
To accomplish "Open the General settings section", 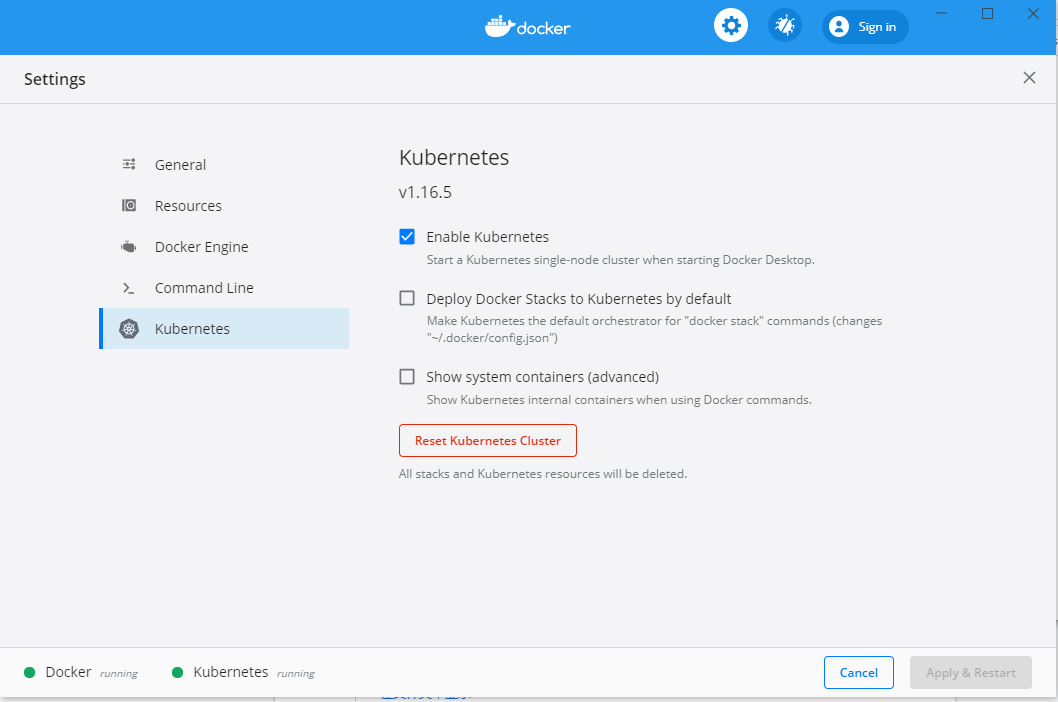I will [180, 165].
